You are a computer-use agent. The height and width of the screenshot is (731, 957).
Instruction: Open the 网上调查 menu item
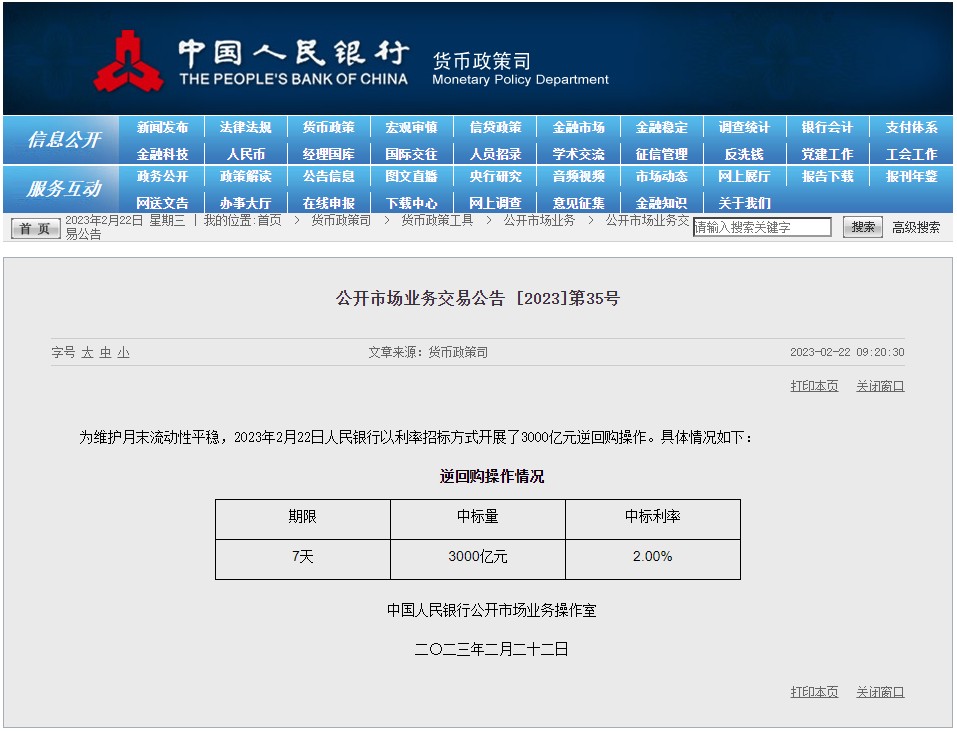pos(495,203)
